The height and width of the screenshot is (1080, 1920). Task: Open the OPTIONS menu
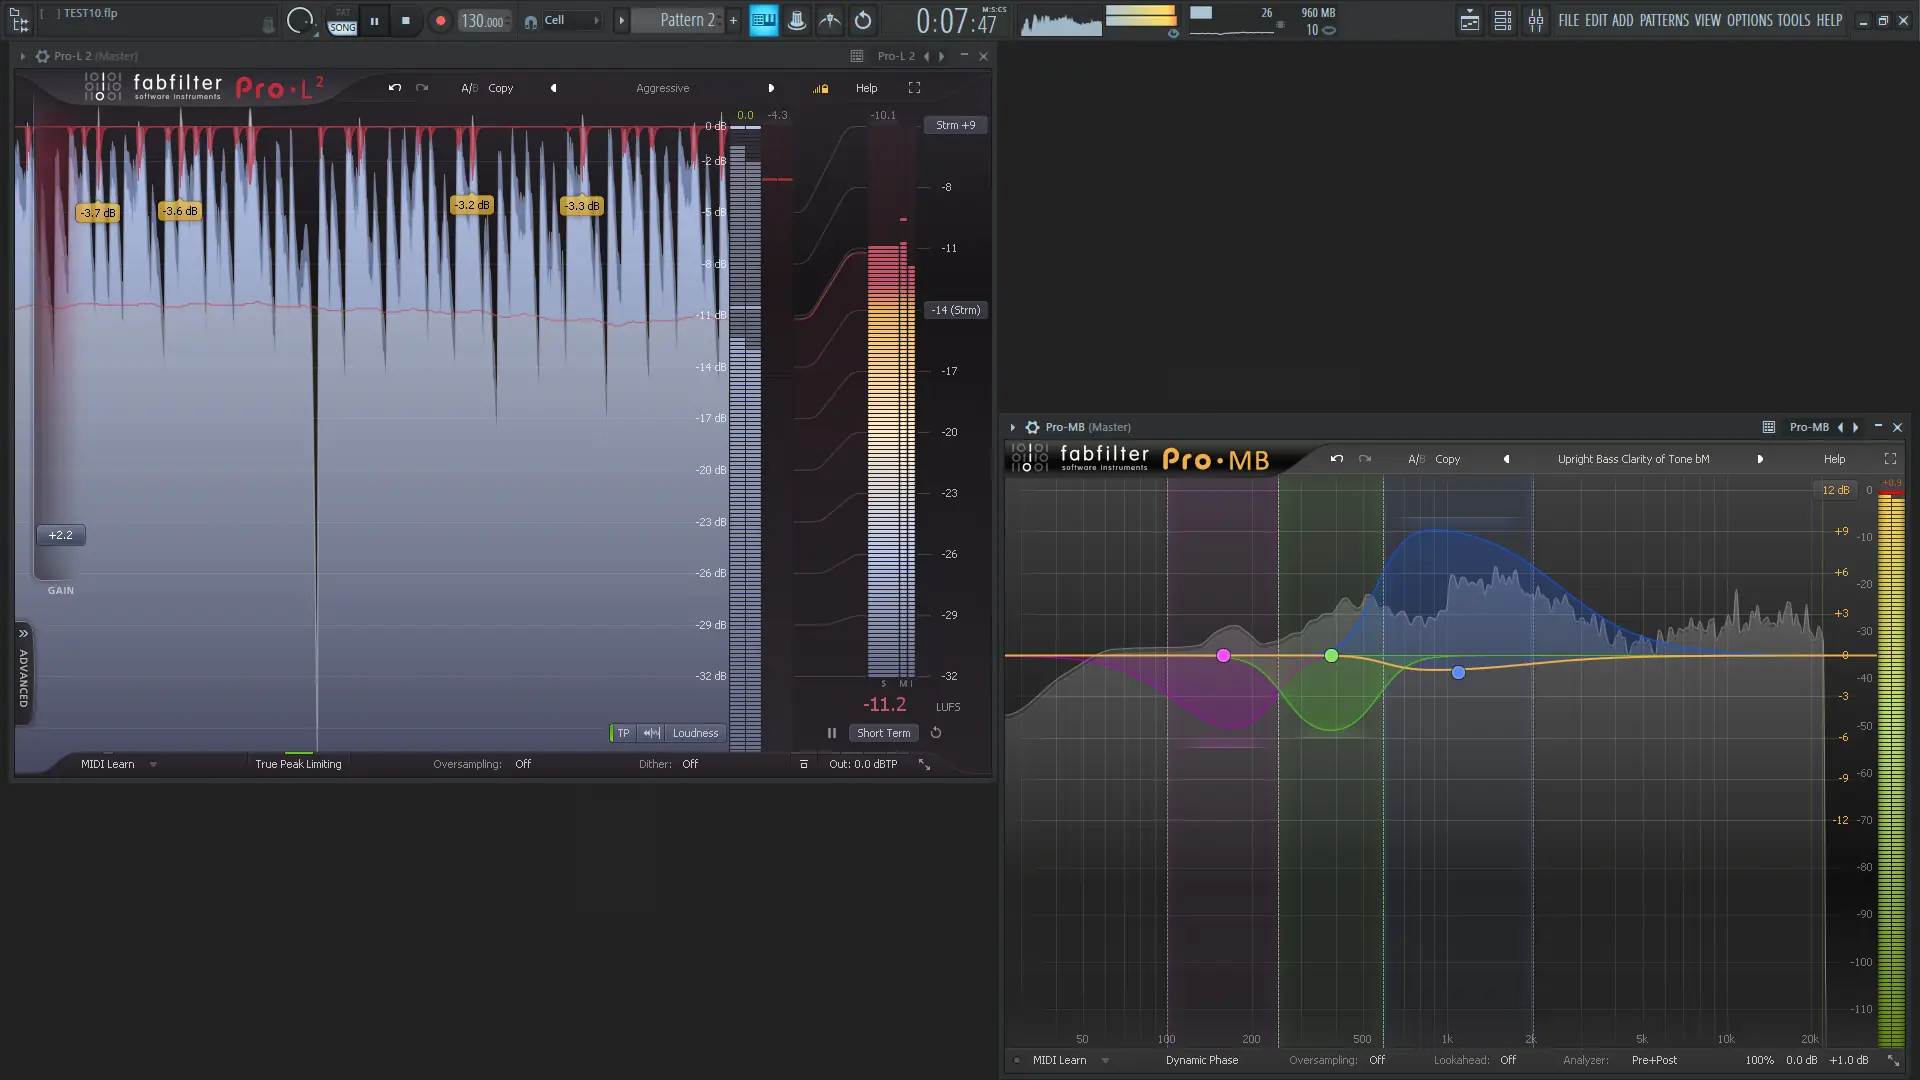click(1749, 20)
